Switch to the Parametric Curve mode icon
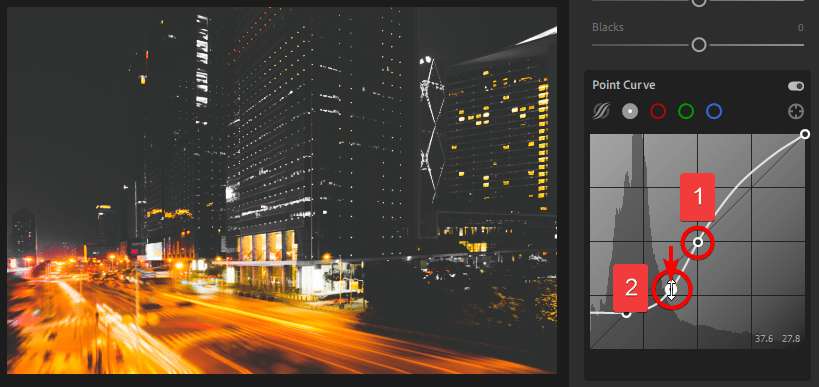This screenshot has width=819, height=387. coord(601,111)
